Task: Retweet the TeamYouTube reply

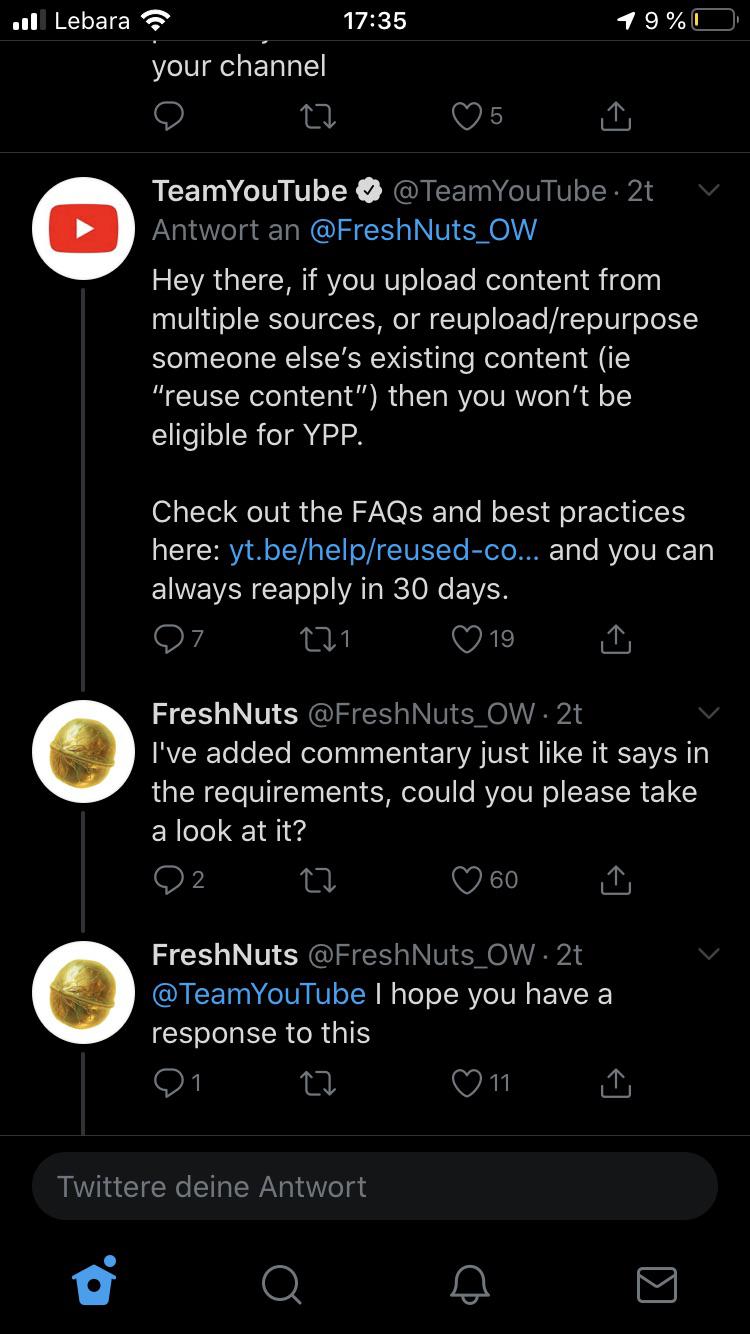Action: (x=319, y=638)
